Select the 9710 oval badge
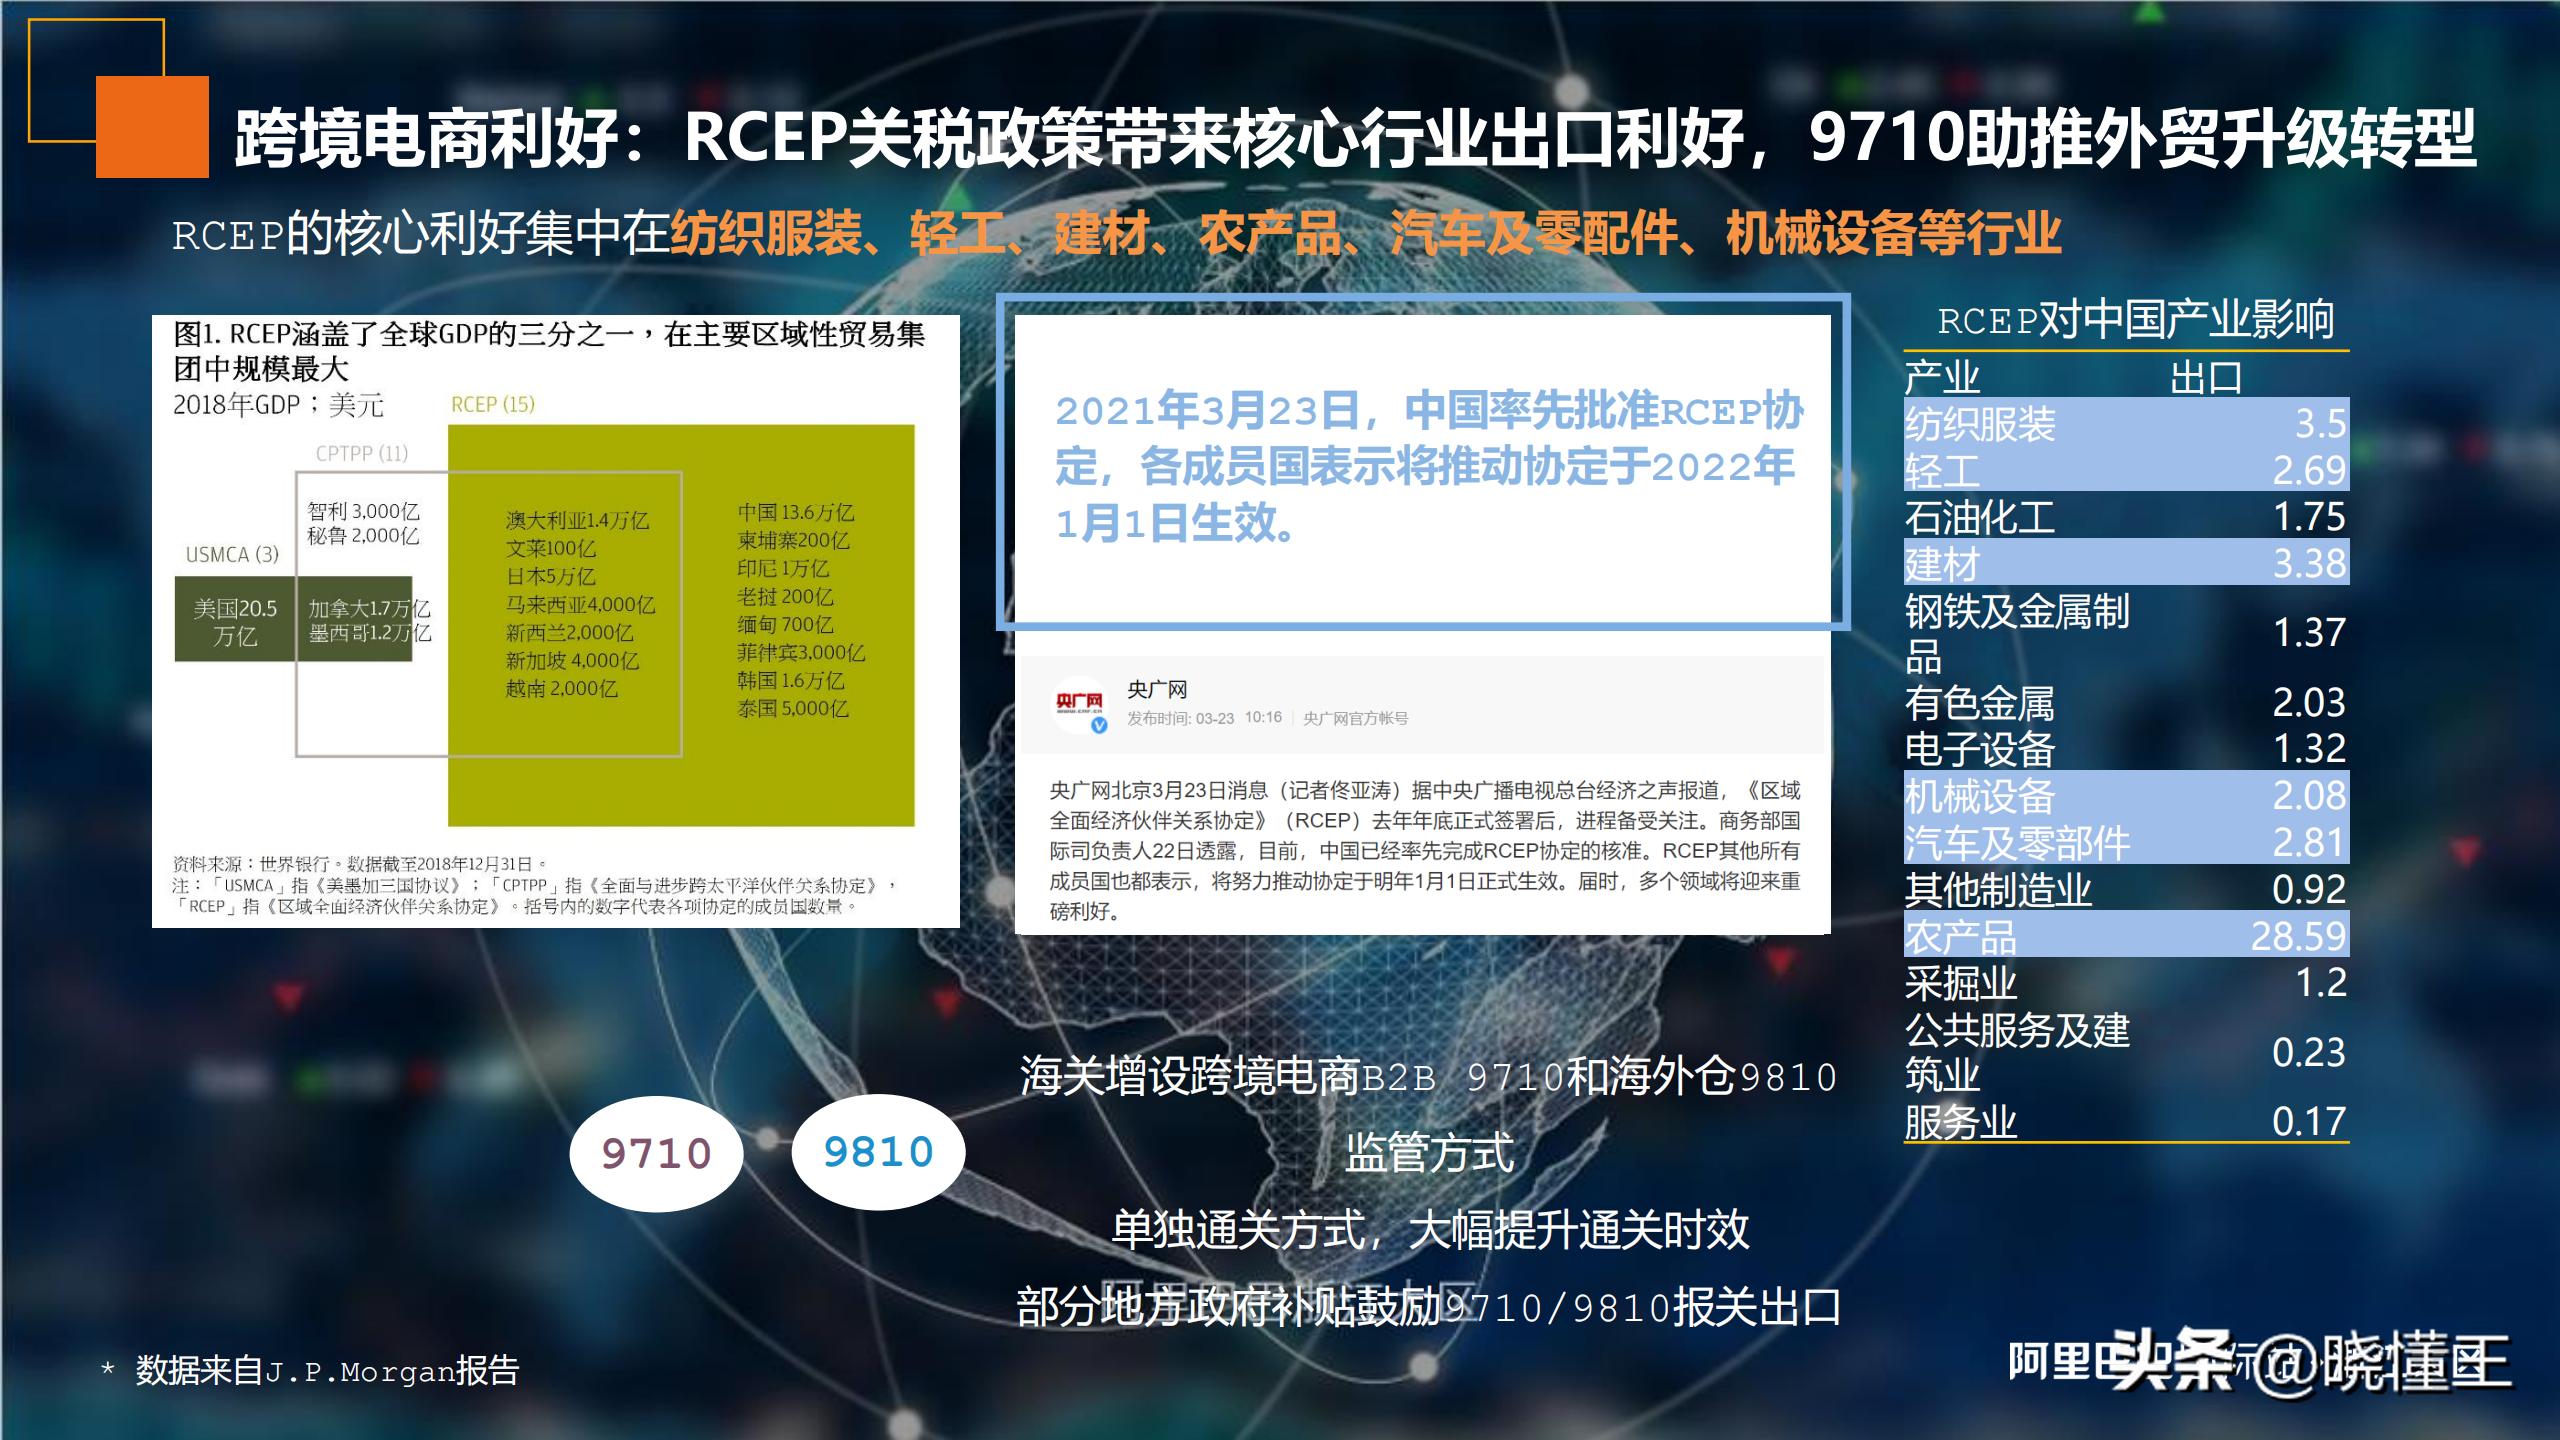Screen dimensions: 2560x1440 [x=655, y=1152]
